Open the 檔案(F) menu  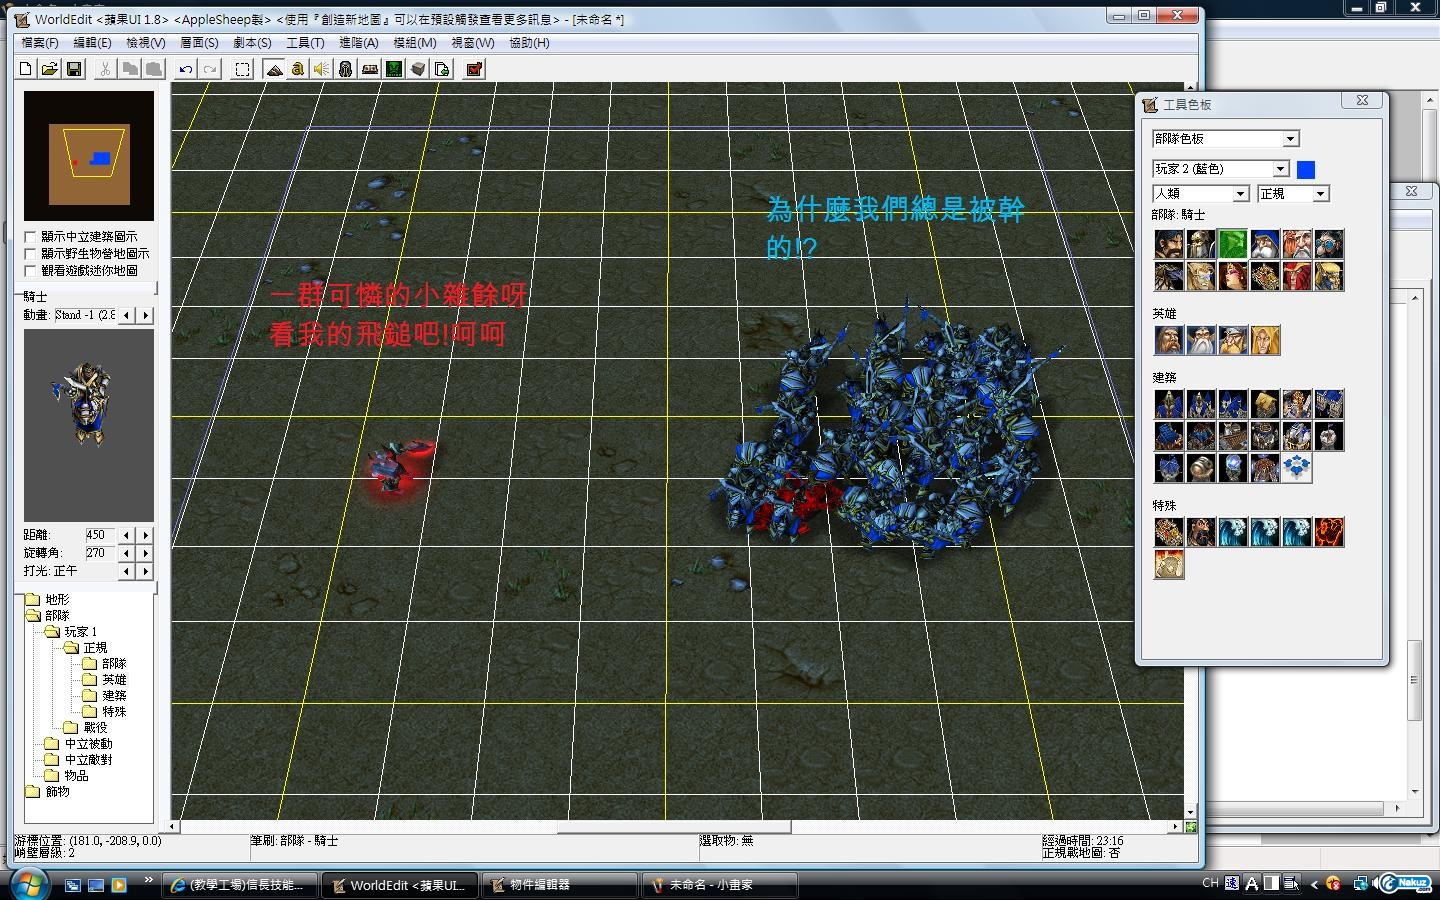[40, 43]
